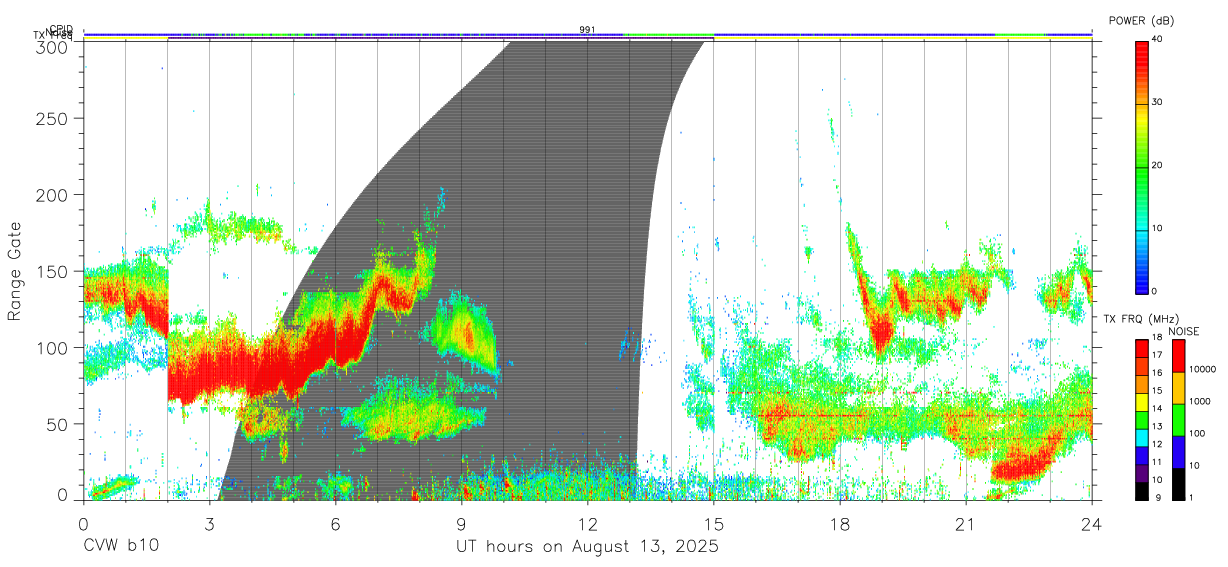The width and height of the screenshot is (1228, 567).
Task: Click the 'CVW b10' radar label
Action: coord(121,547)
